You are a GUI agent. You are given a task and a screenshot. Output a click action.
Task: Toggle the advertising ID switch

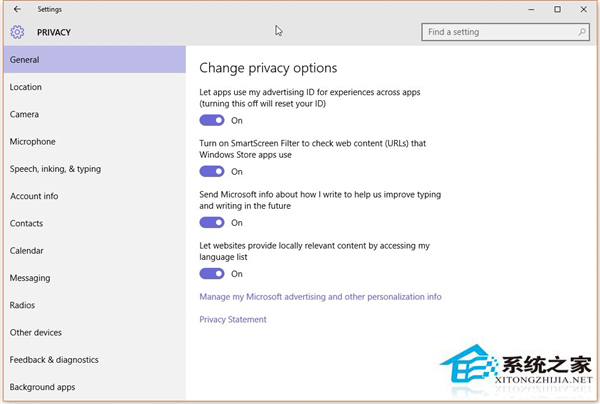[x=212, y=120]
